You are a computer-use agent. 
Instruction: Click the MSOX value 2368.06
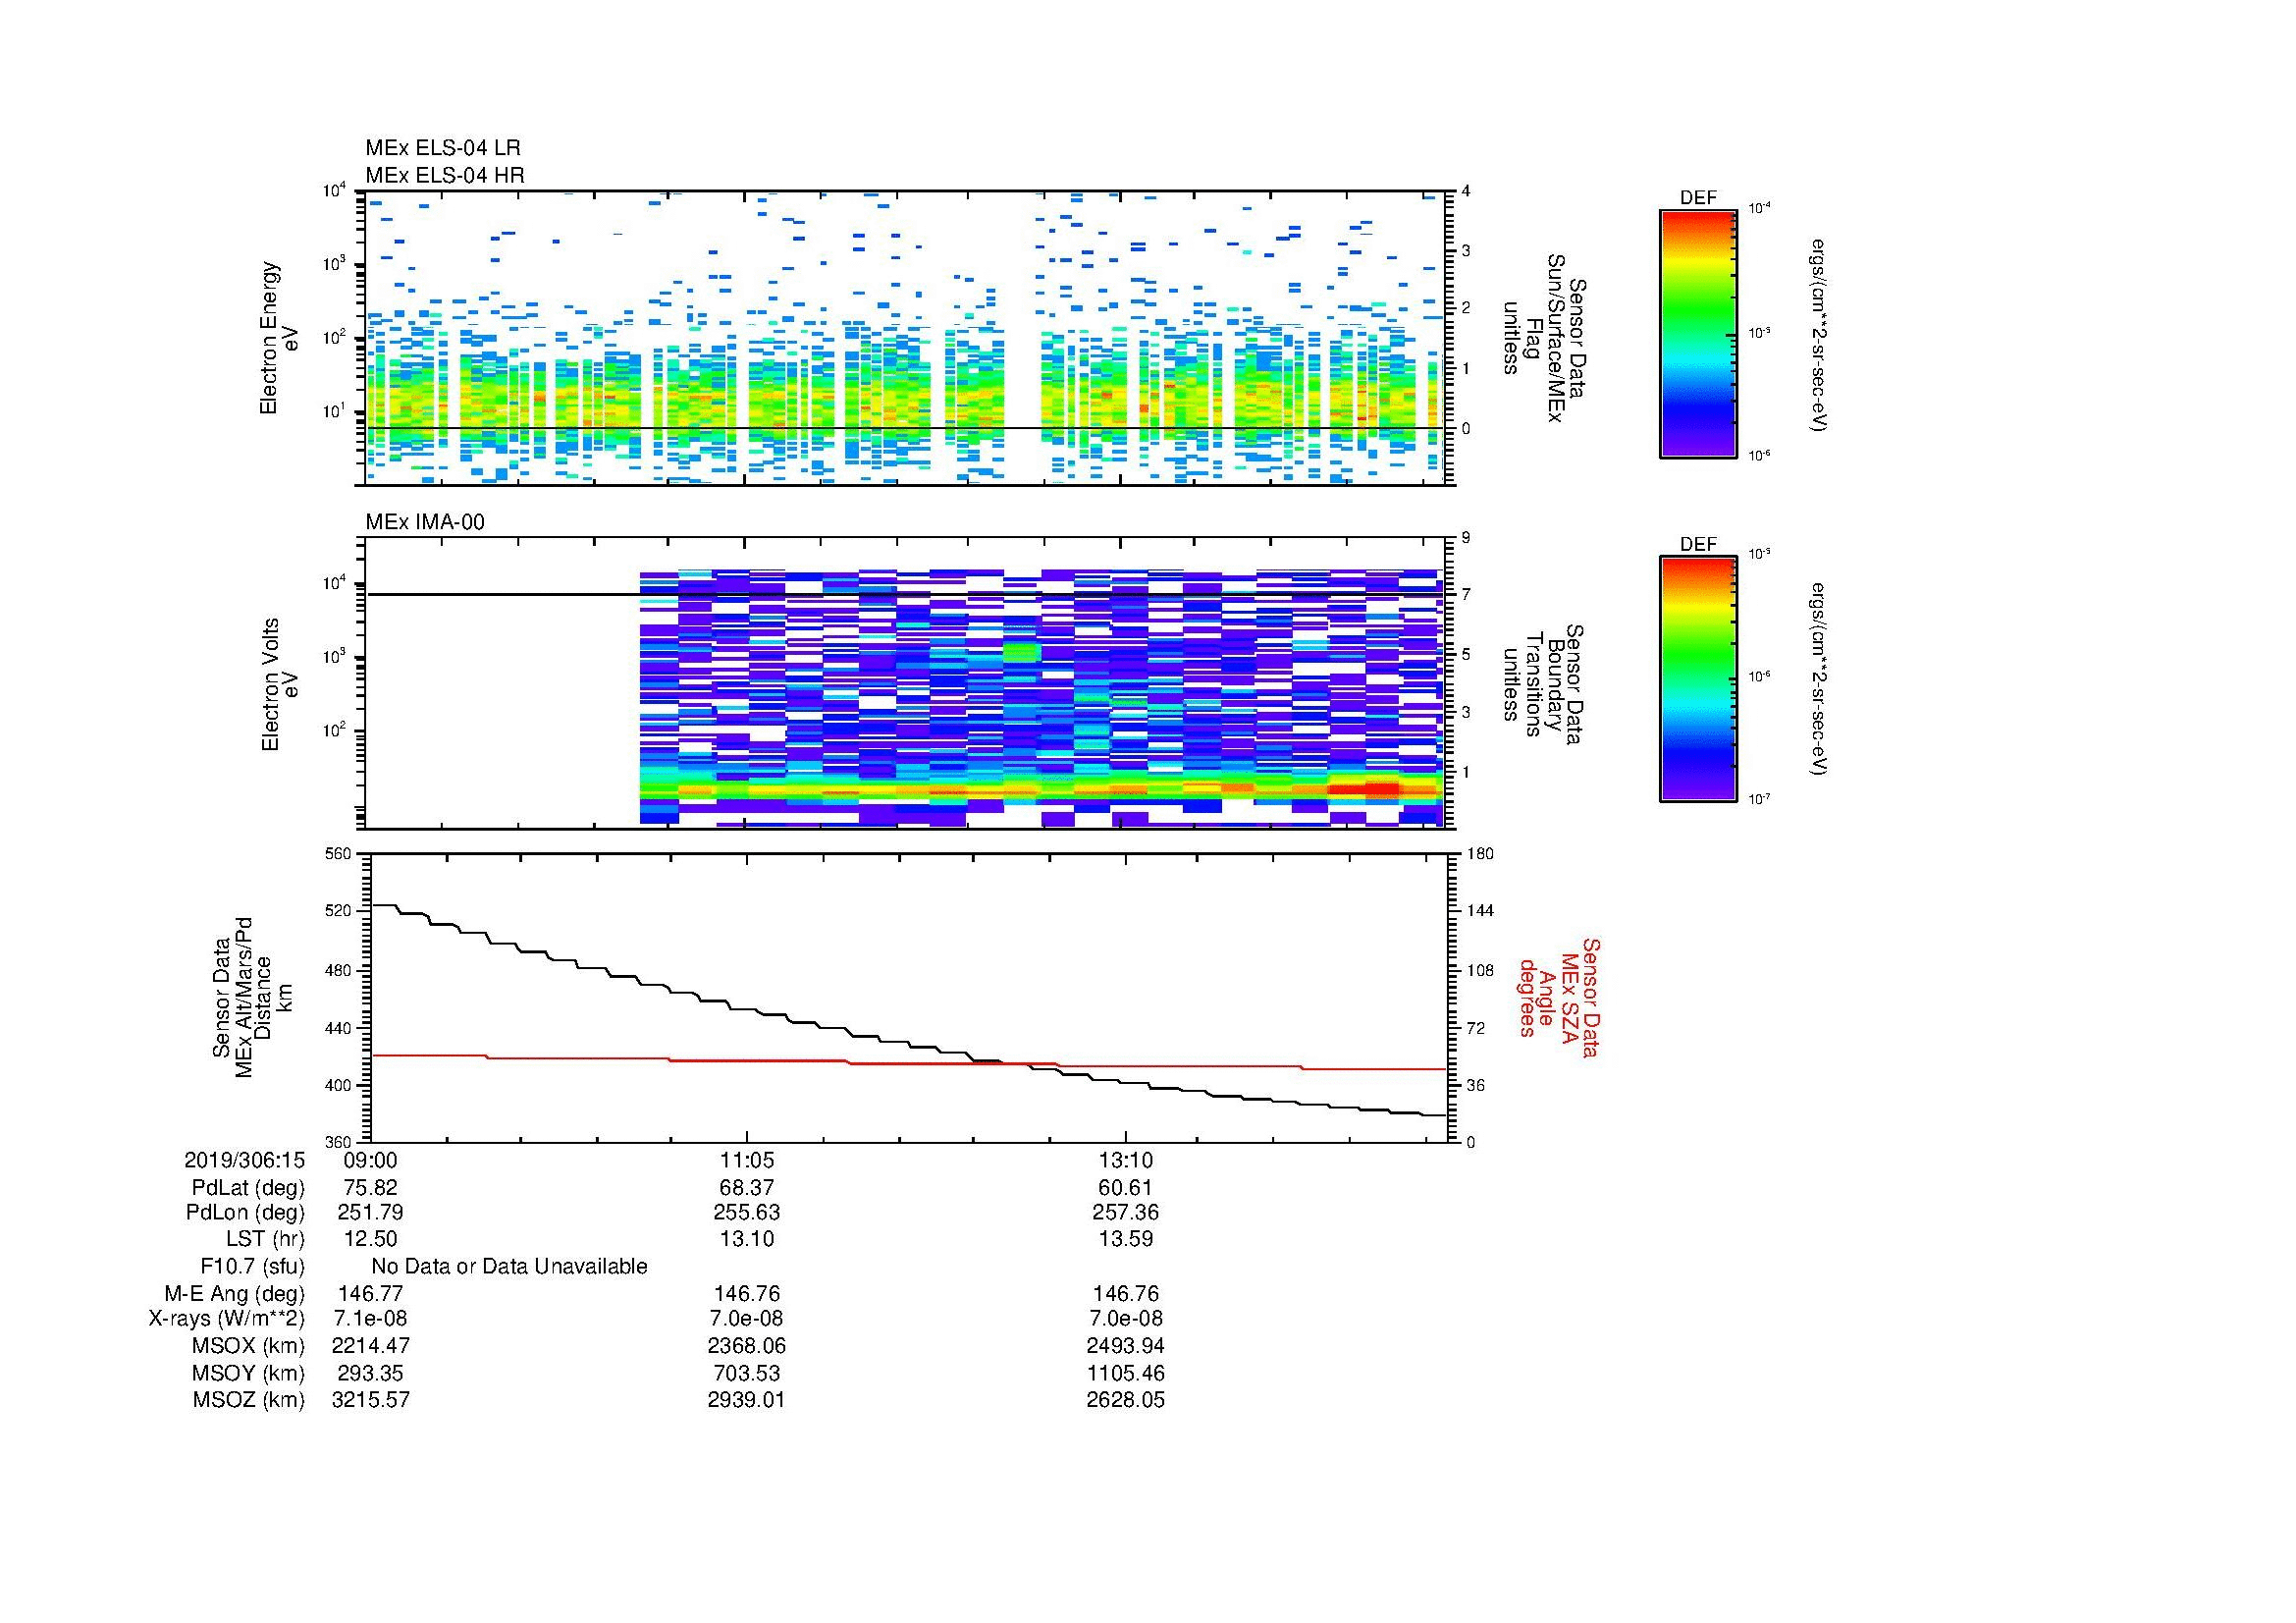(x=747, y=1346)
